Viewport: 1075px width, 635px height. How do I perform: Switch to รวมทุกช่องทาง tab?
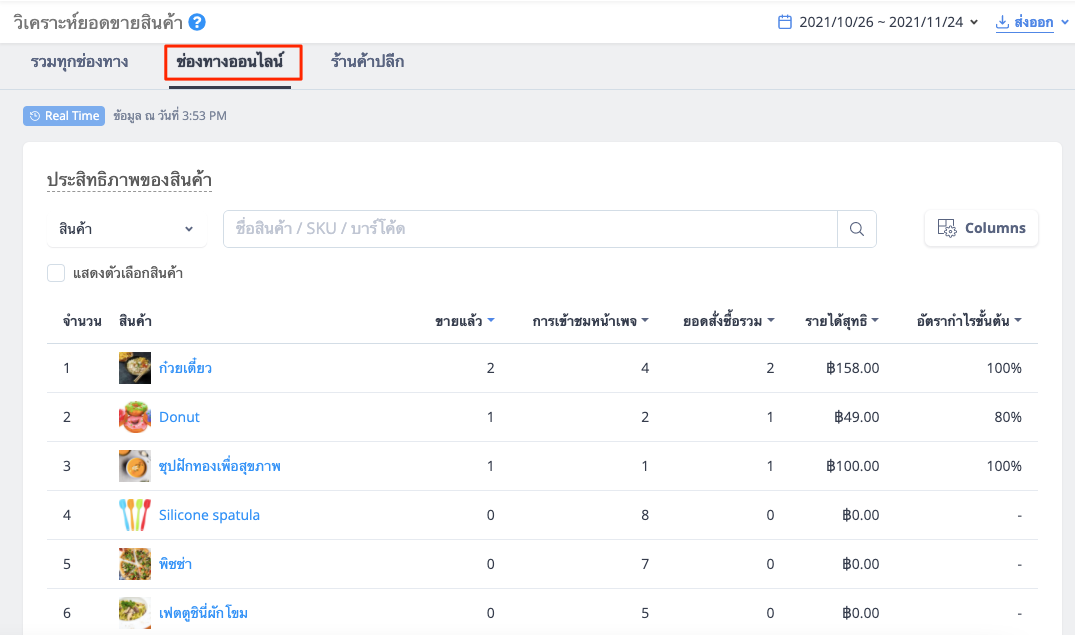pos(80,62)
